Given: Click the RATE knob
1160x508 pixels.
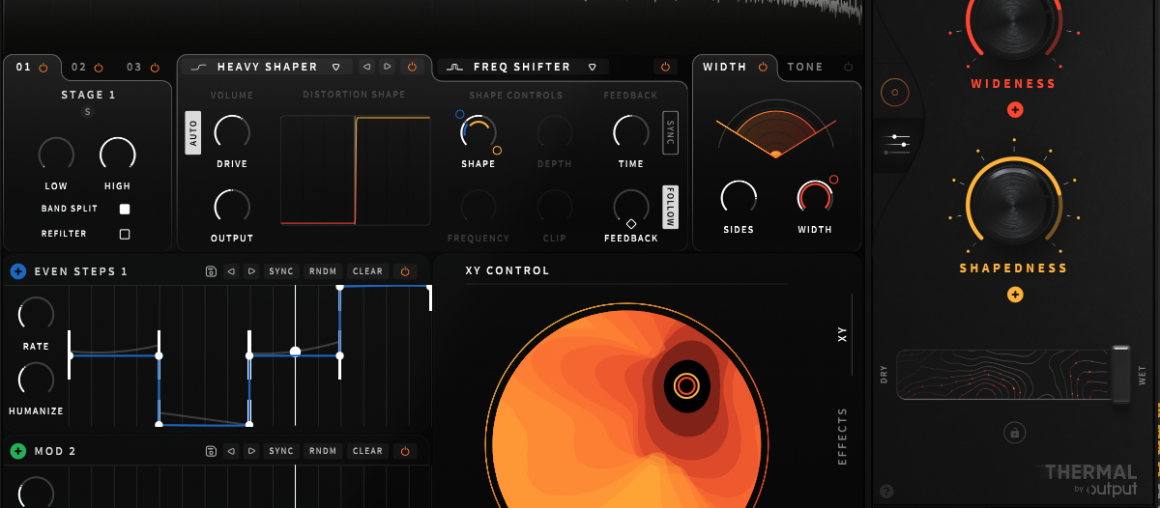Looking at the screenshot, I should [36, 315].
